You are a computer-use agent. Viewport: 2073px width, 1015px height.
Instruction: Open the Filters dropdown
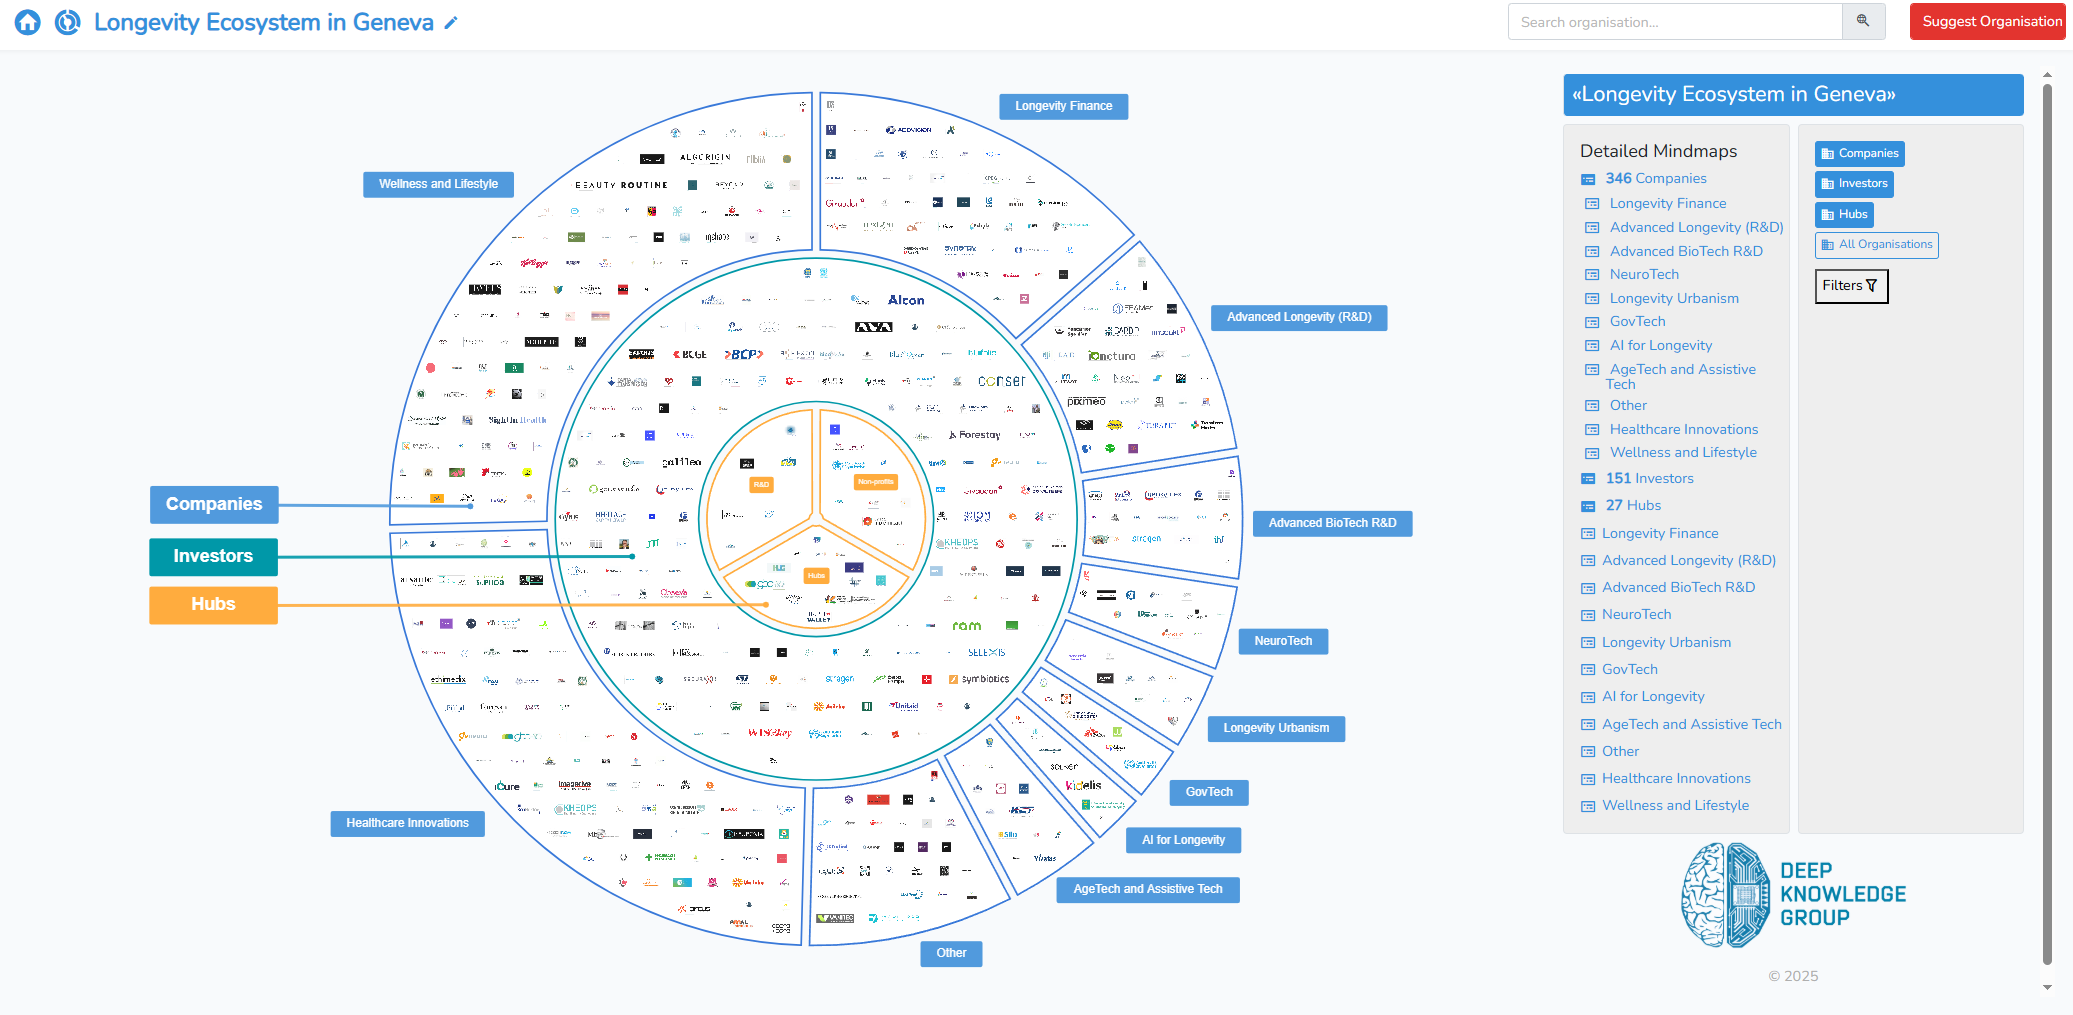pos(1850,286)
